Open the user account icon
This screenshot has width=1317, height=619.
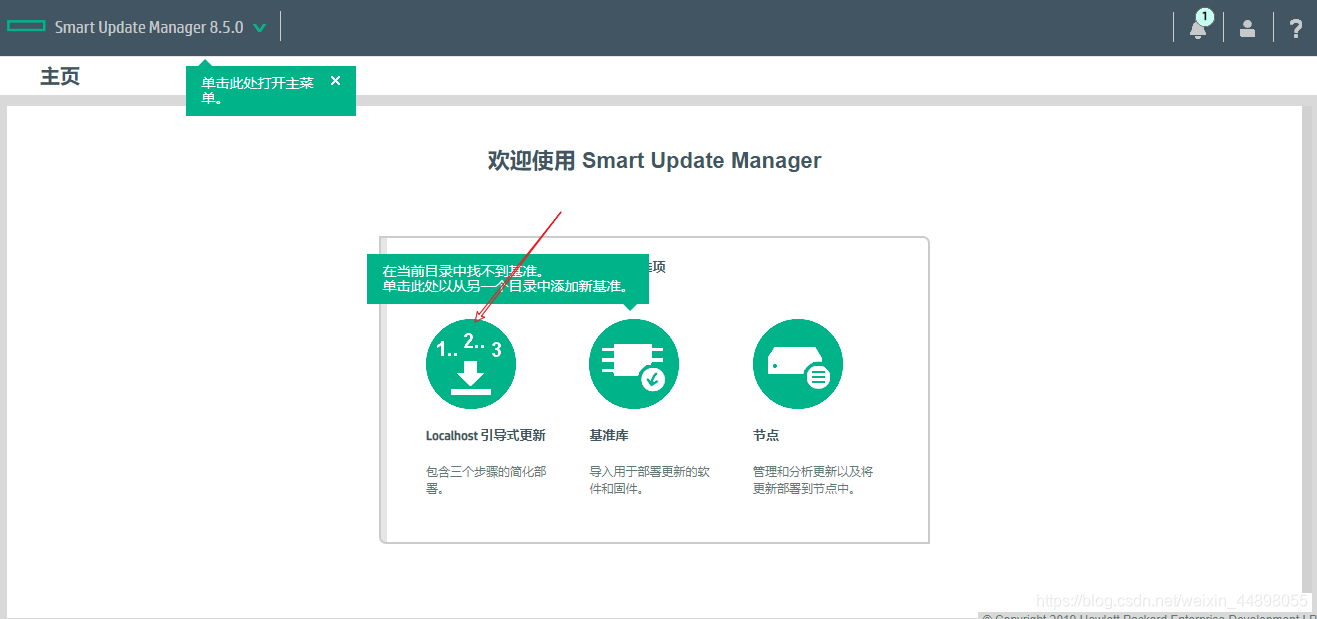pos(1247,28)
